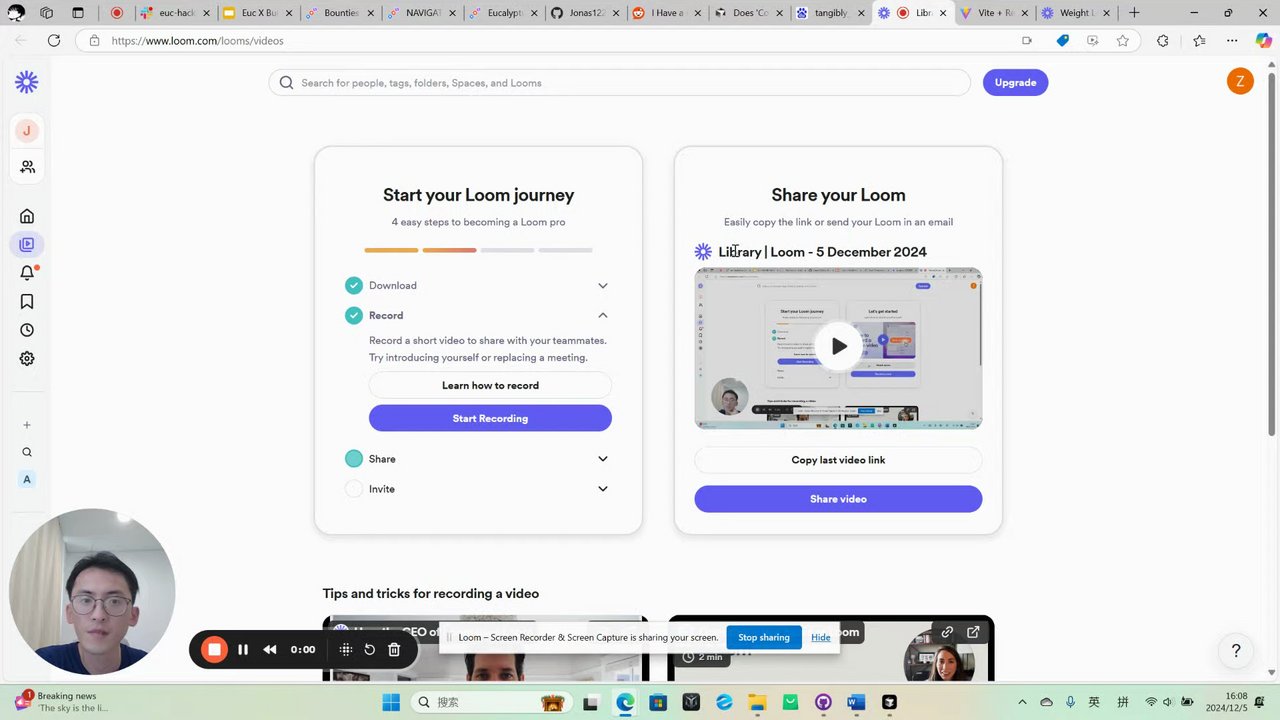The height and width of the screenshot is (720, 1280).
Task: Click Copy last video link
Action: tap(838, 460)
